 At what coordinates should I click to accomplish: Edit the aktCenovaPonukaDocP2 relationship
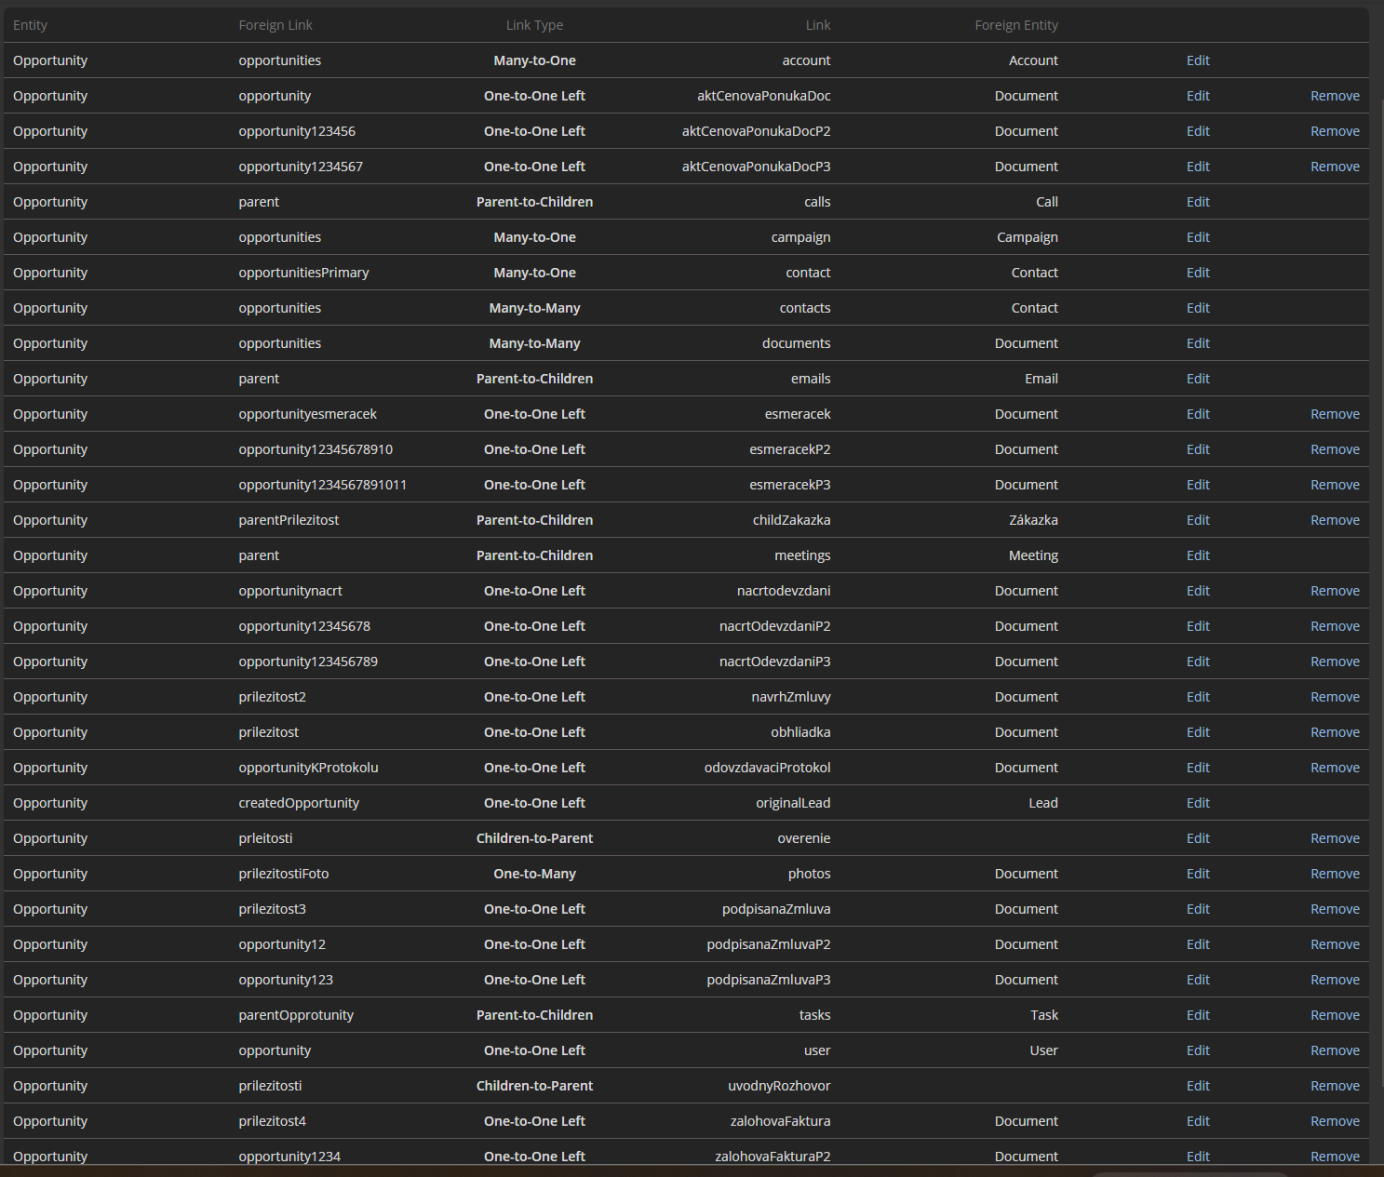click(x=1197, y=131)
